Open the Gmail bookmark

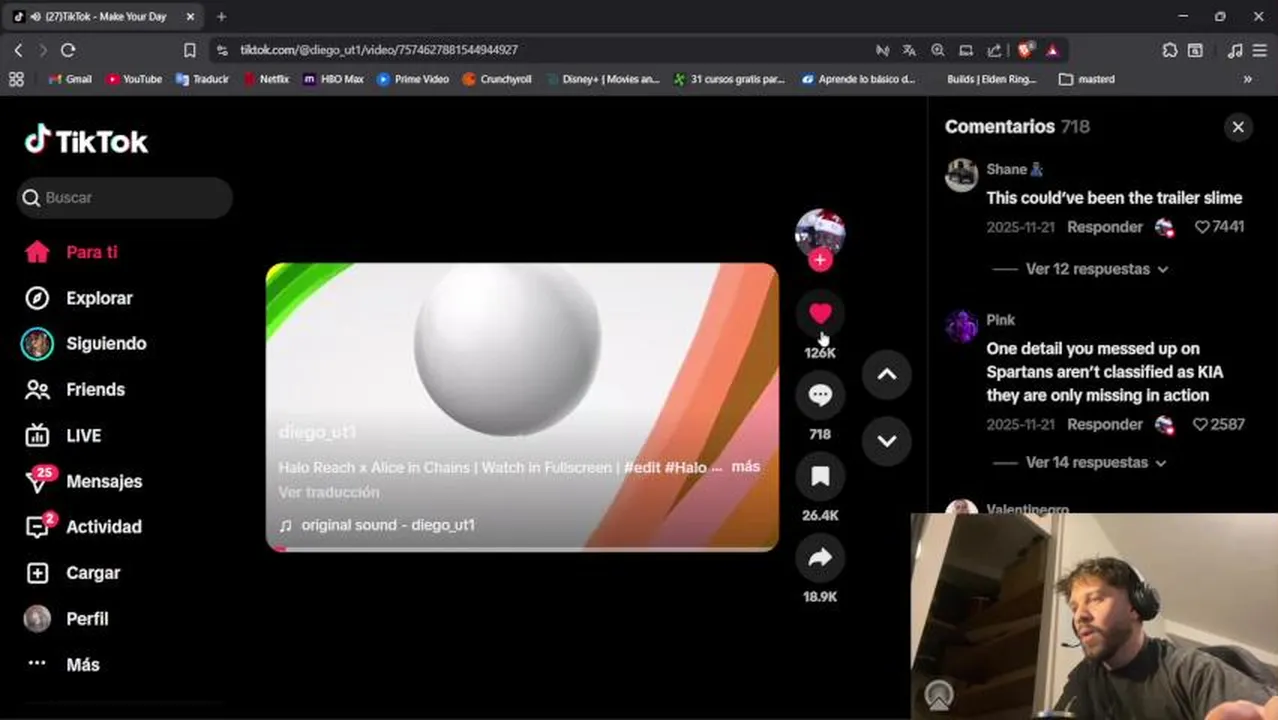70,79
